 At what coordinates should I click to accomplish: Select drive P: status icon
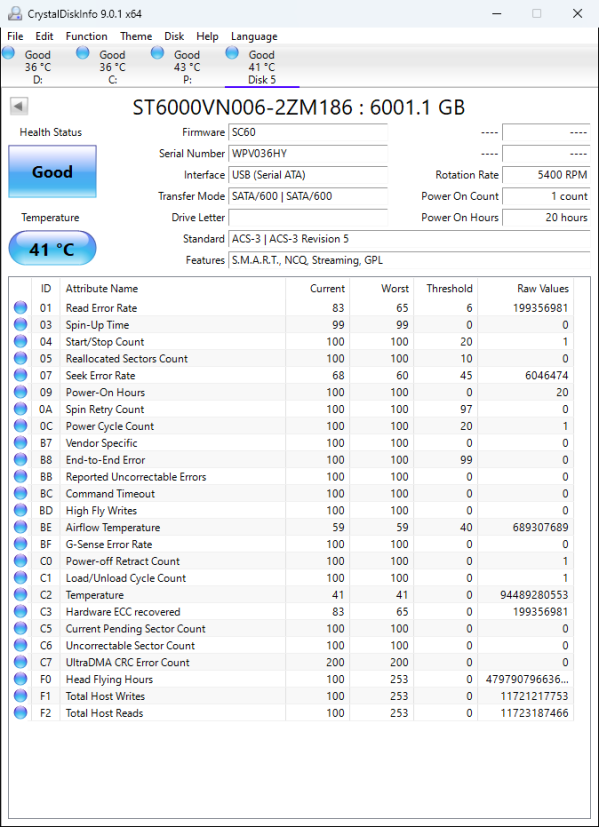(157, 53)
